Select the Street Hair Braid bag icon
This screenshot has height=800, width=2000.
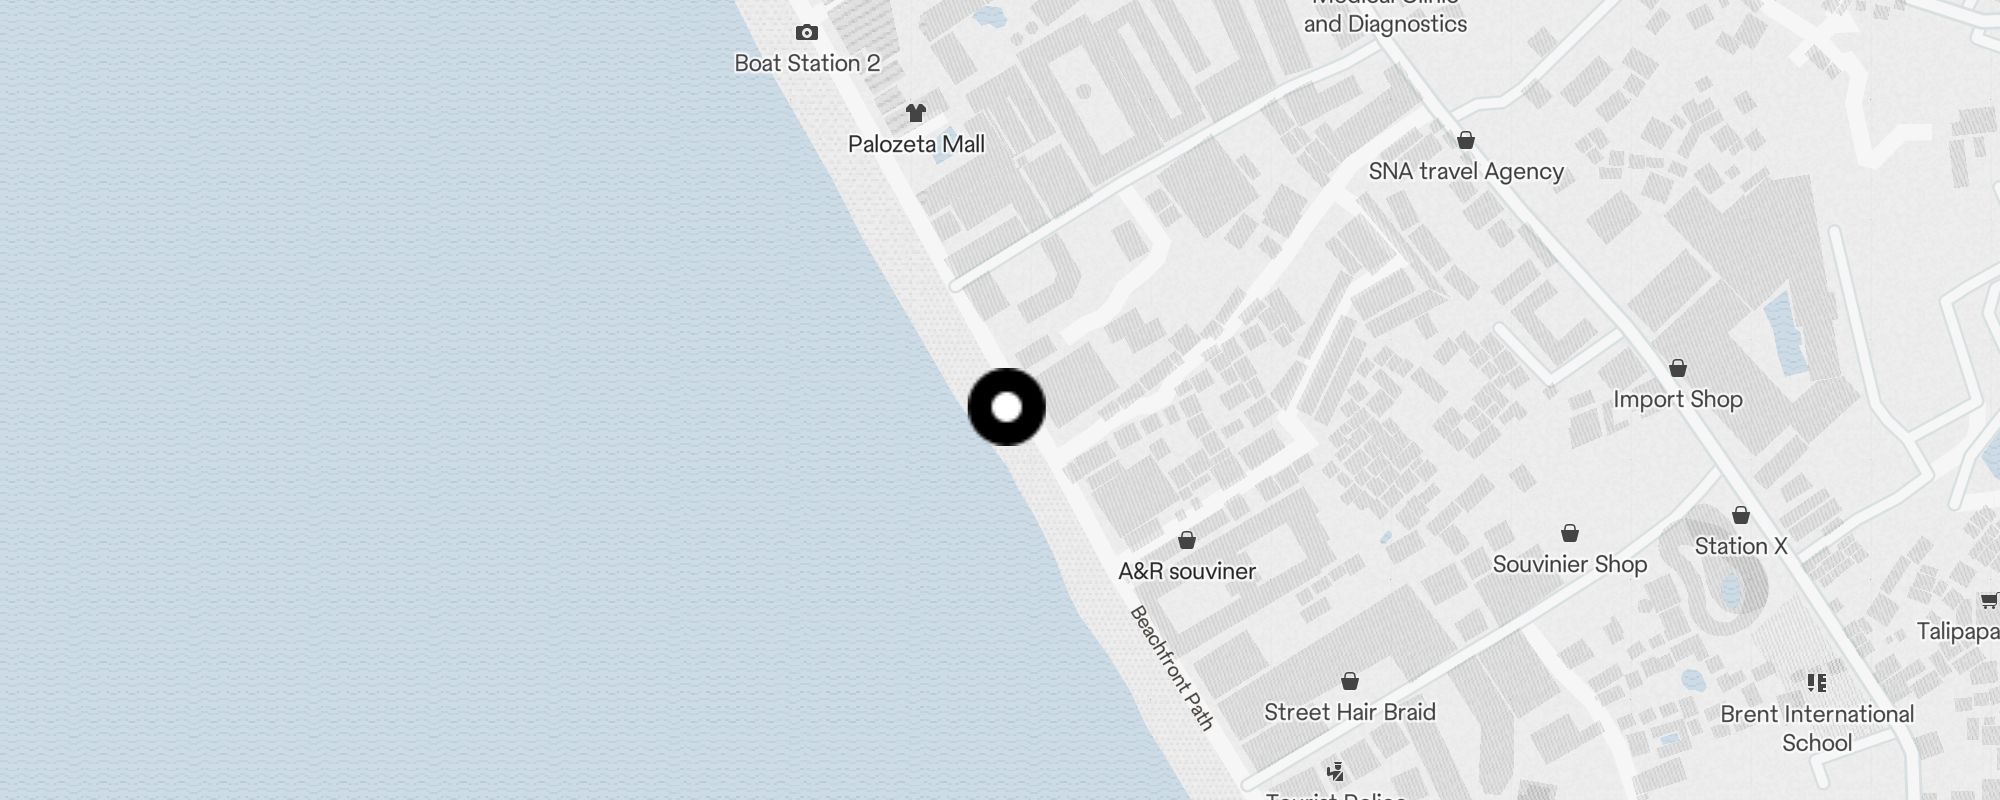pos(1350,681)
